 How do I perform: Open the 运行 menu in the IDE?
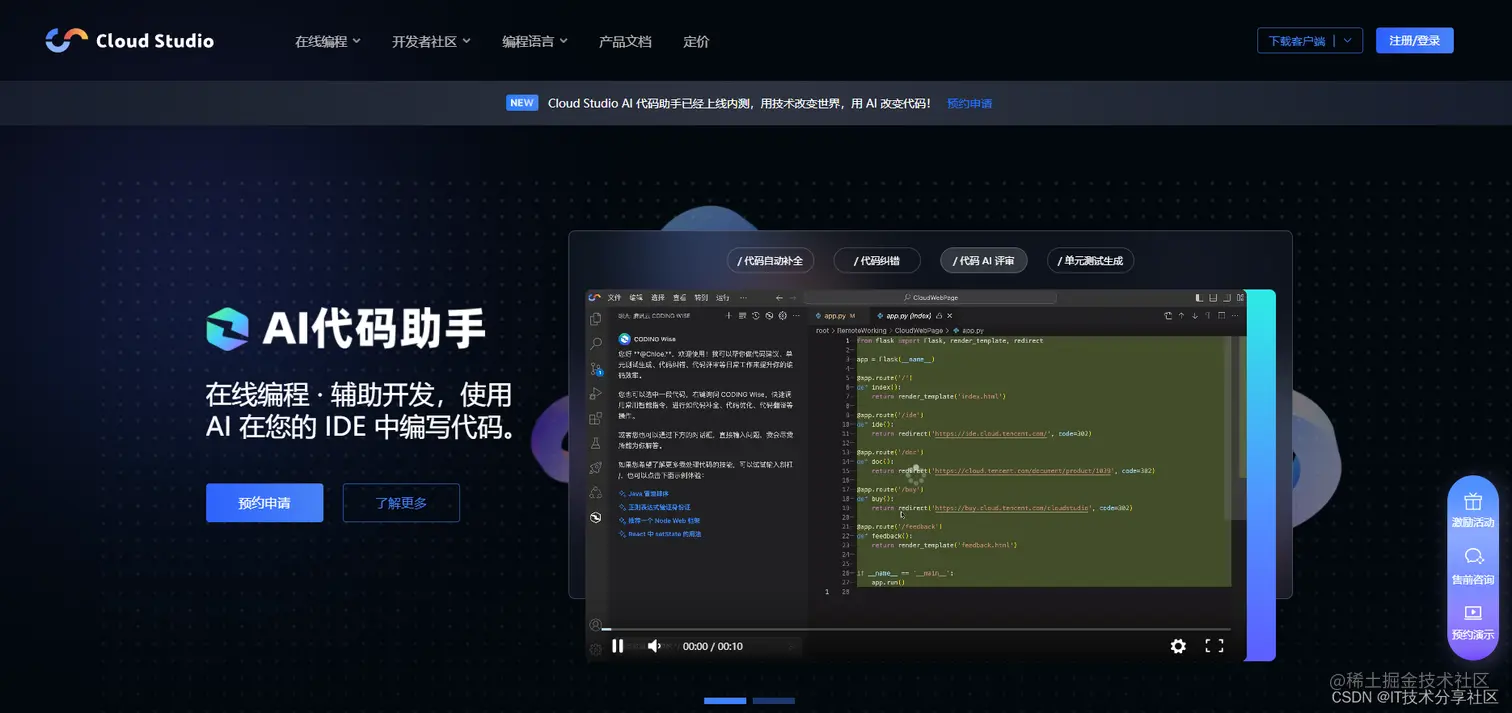tap(723, 297)
